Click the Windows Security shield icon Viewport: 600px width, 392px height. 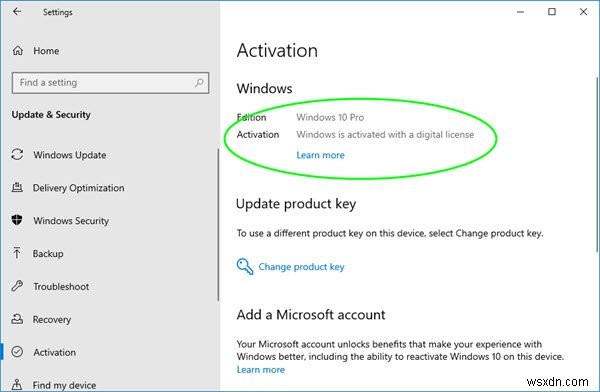(17, 220)
